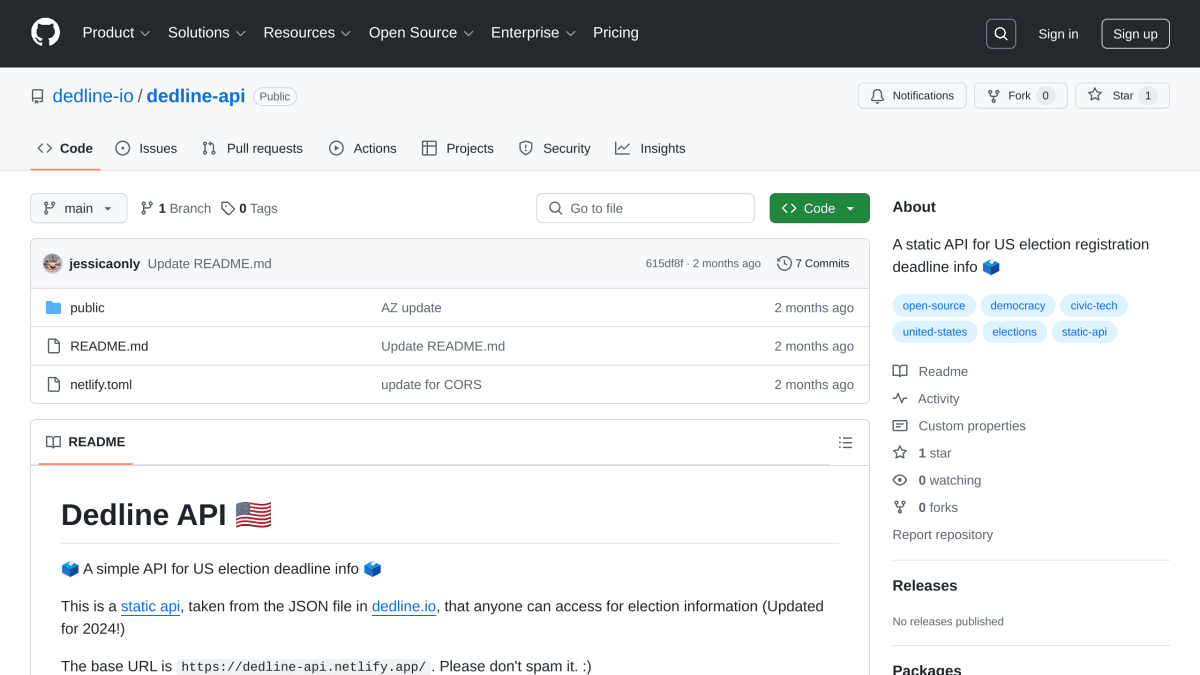Open the 1 Branch link
The width and height of the screenshot is (1200, 675).
pyautogui.click(x=176, y=208)
